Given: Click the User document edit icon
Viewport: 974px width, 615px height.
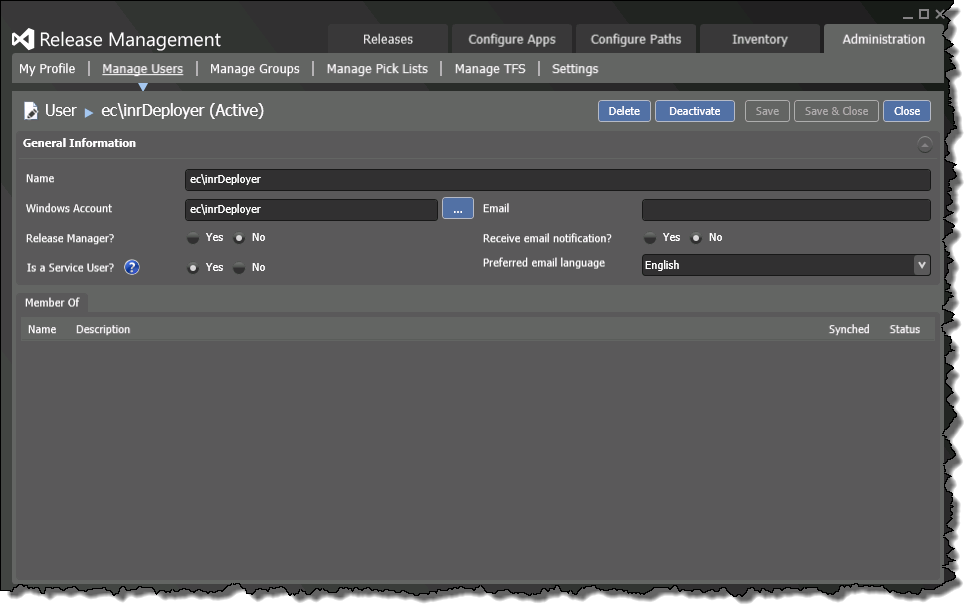Looking at the screenshot, I should pyautogui.click(x=31, y=111).
